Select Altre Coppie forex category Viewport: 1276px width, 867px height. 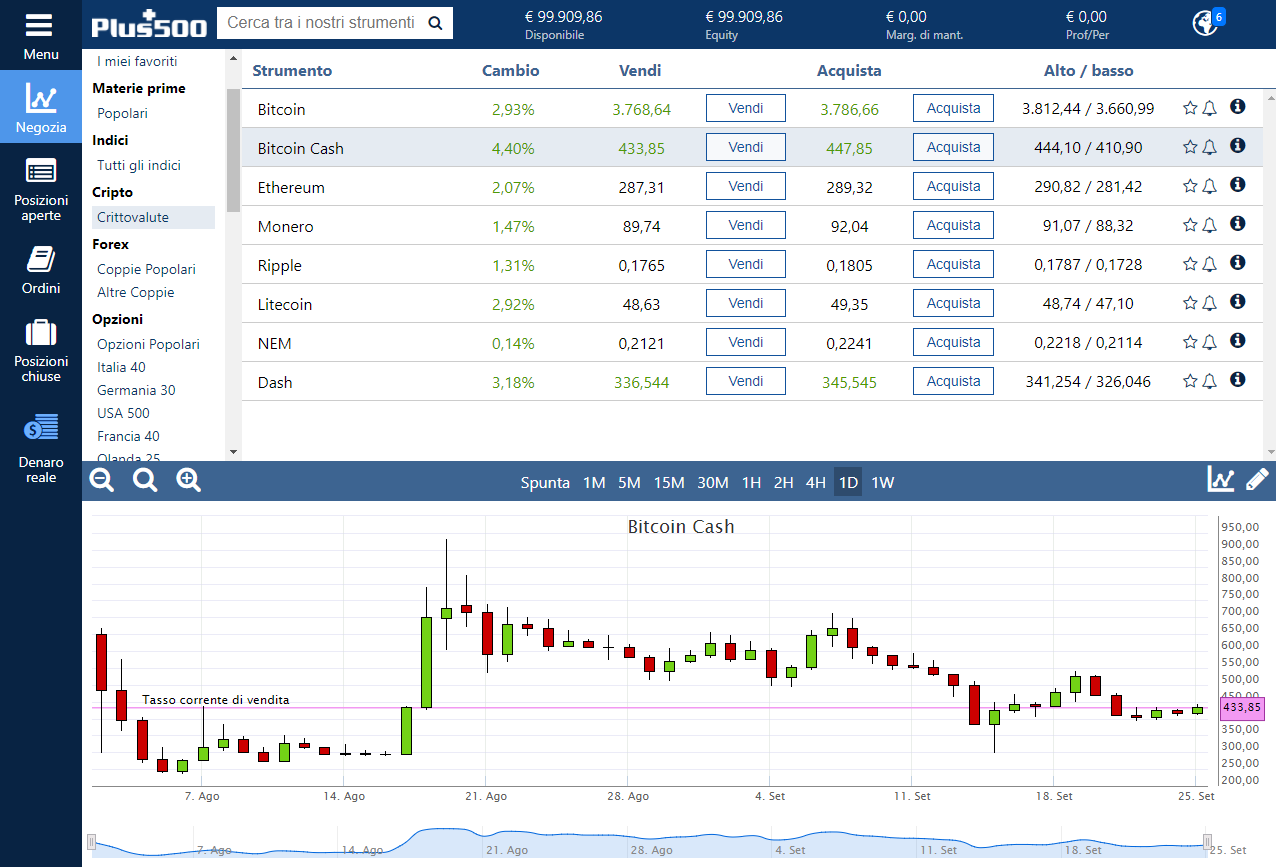[135, 292]
